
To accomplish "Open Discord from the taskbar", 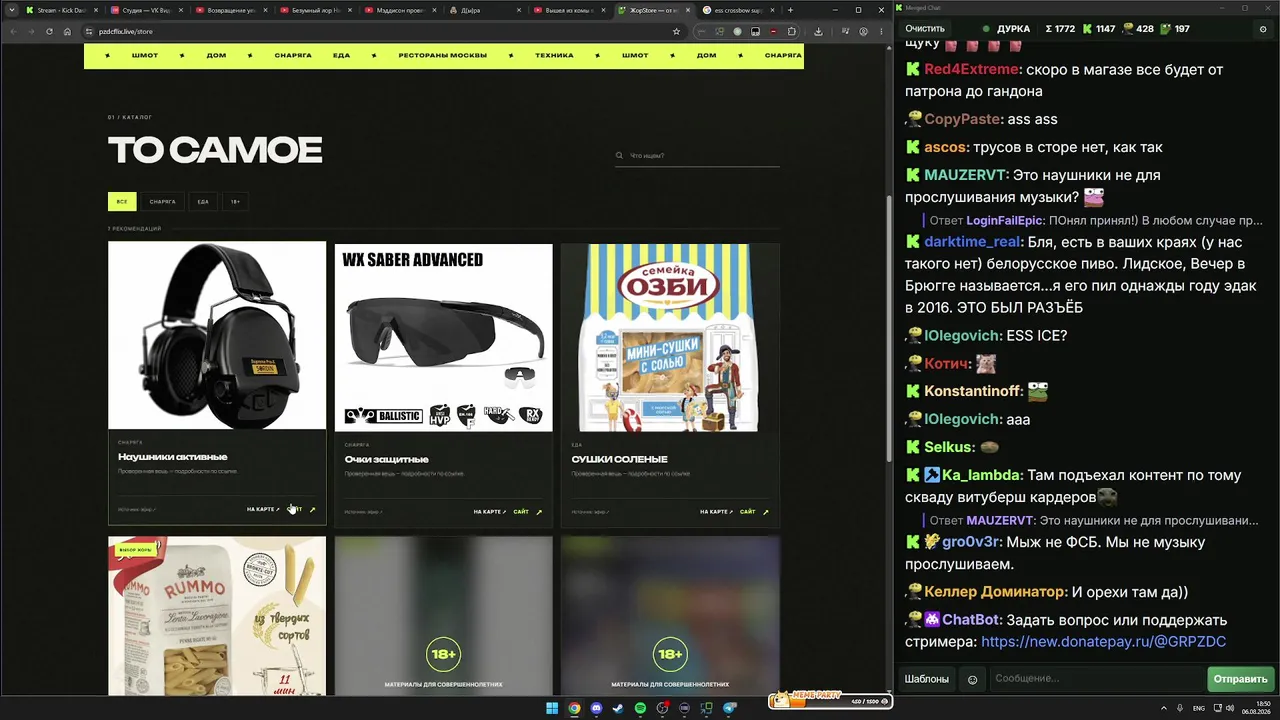I will coord(597,708).
